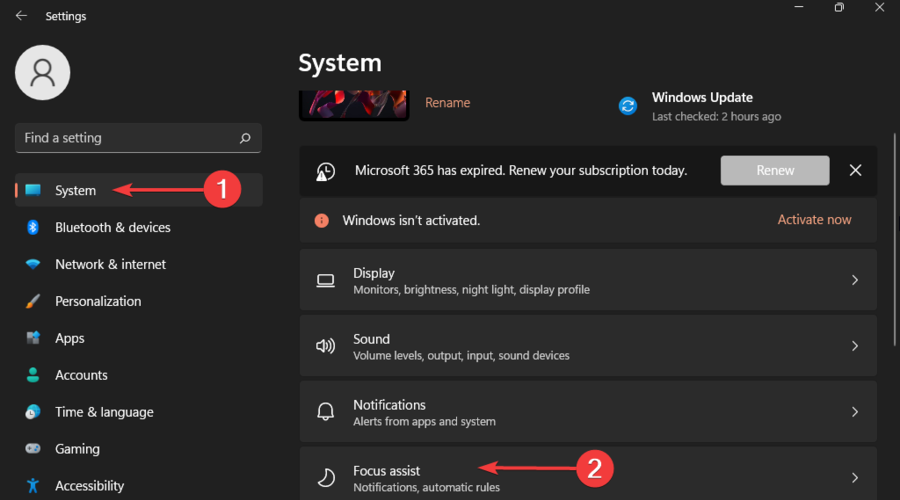
Task: Open Bluetooth & devices settings
Action: [x=112, y=227]
